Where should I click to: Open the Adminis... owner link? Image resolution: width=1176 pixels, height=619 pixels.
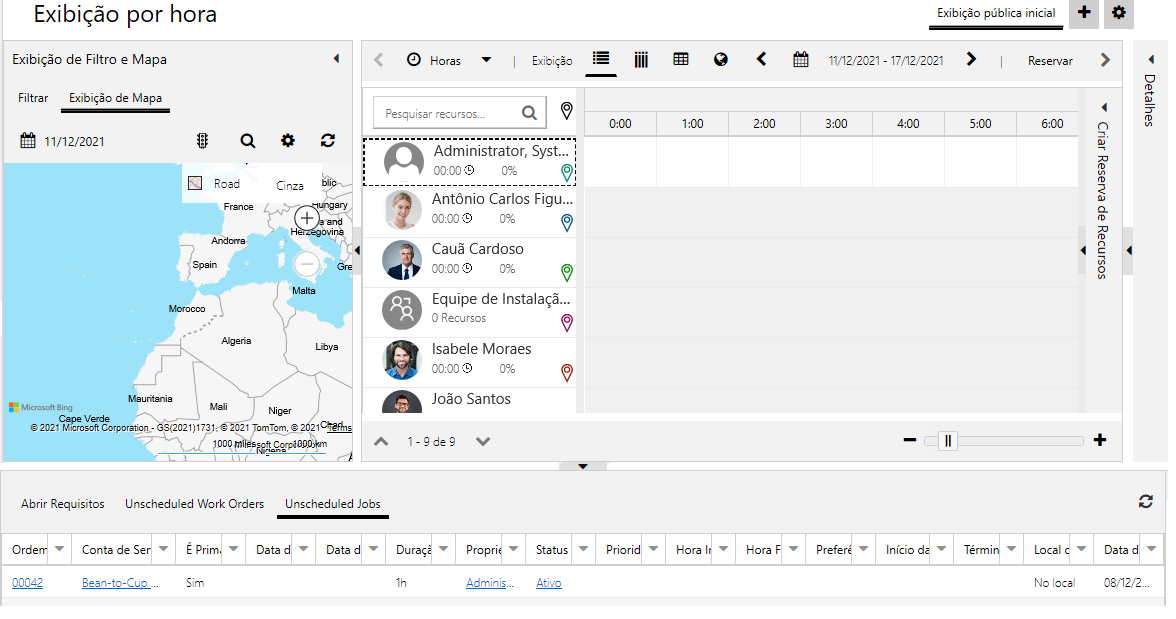490,583
